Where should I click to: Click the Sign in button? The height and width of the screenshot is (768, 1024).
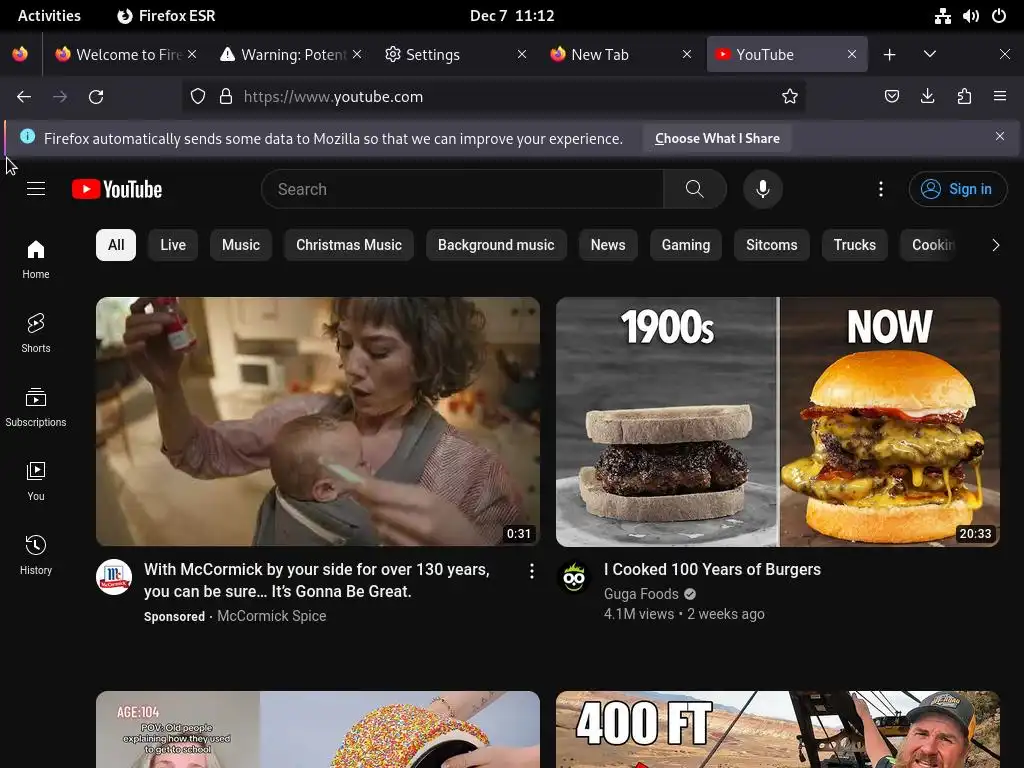(958, 189)
